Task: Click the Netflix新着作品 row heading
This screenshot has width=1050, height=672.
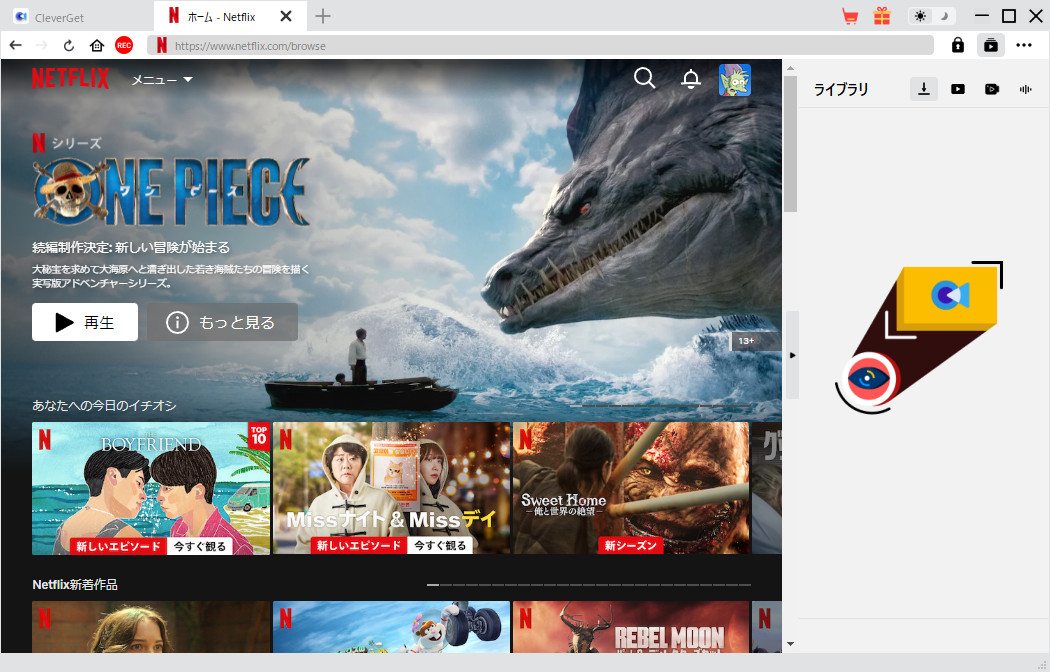Action: 75,584
